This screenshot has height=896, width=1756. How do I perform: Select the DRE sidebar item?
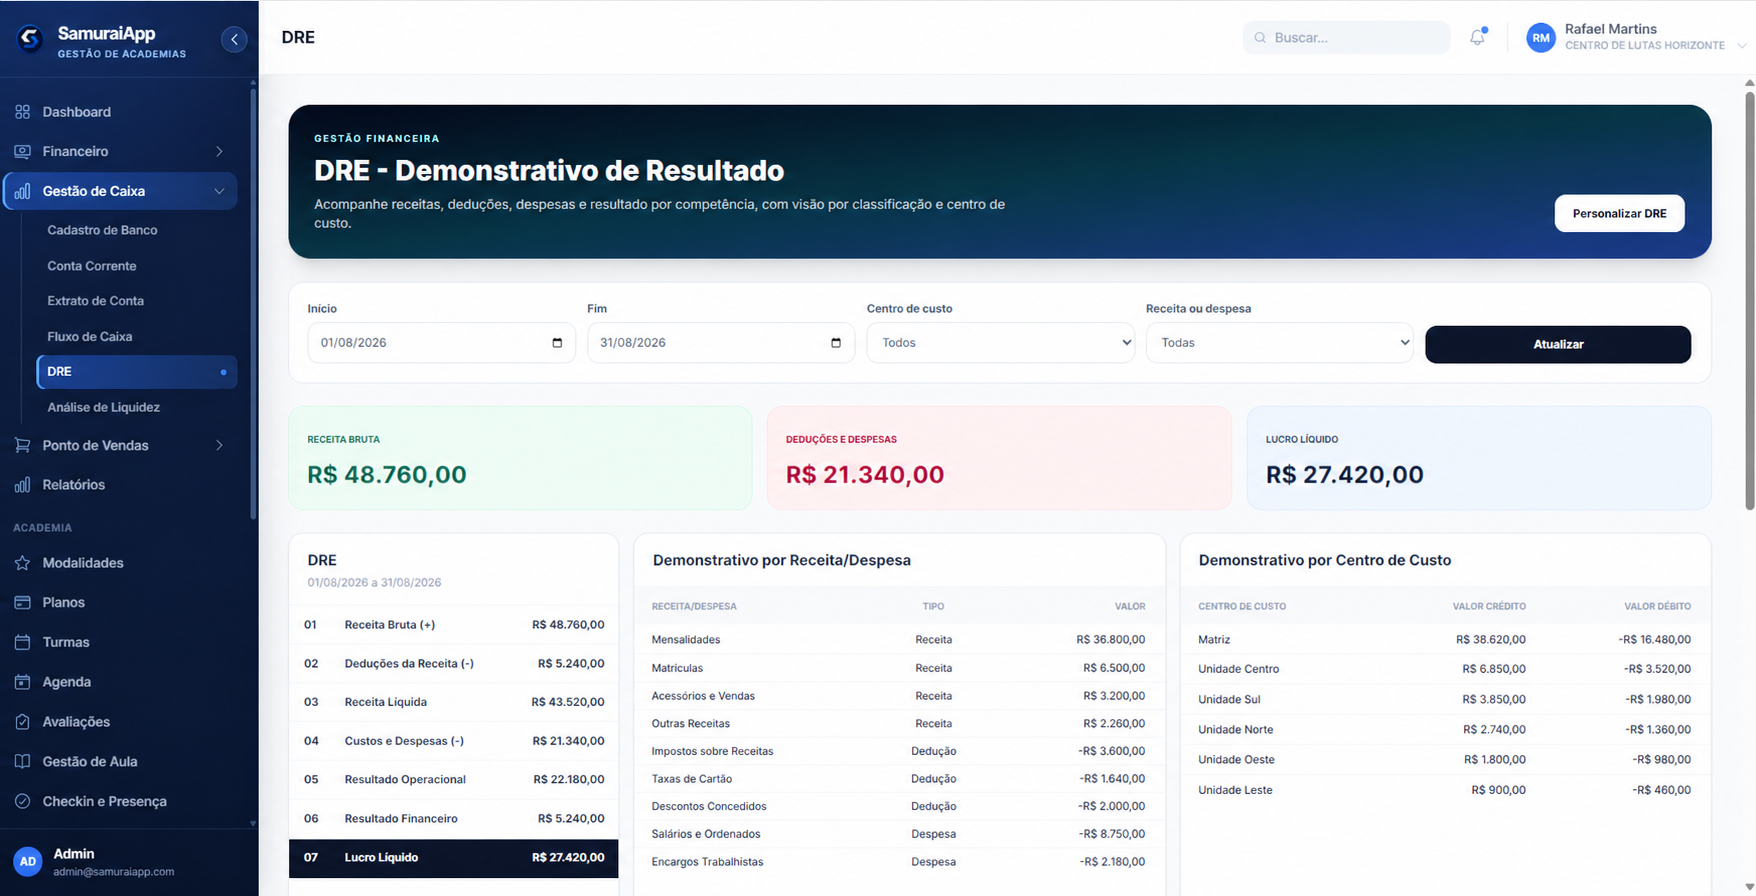[x=137, y=372]
